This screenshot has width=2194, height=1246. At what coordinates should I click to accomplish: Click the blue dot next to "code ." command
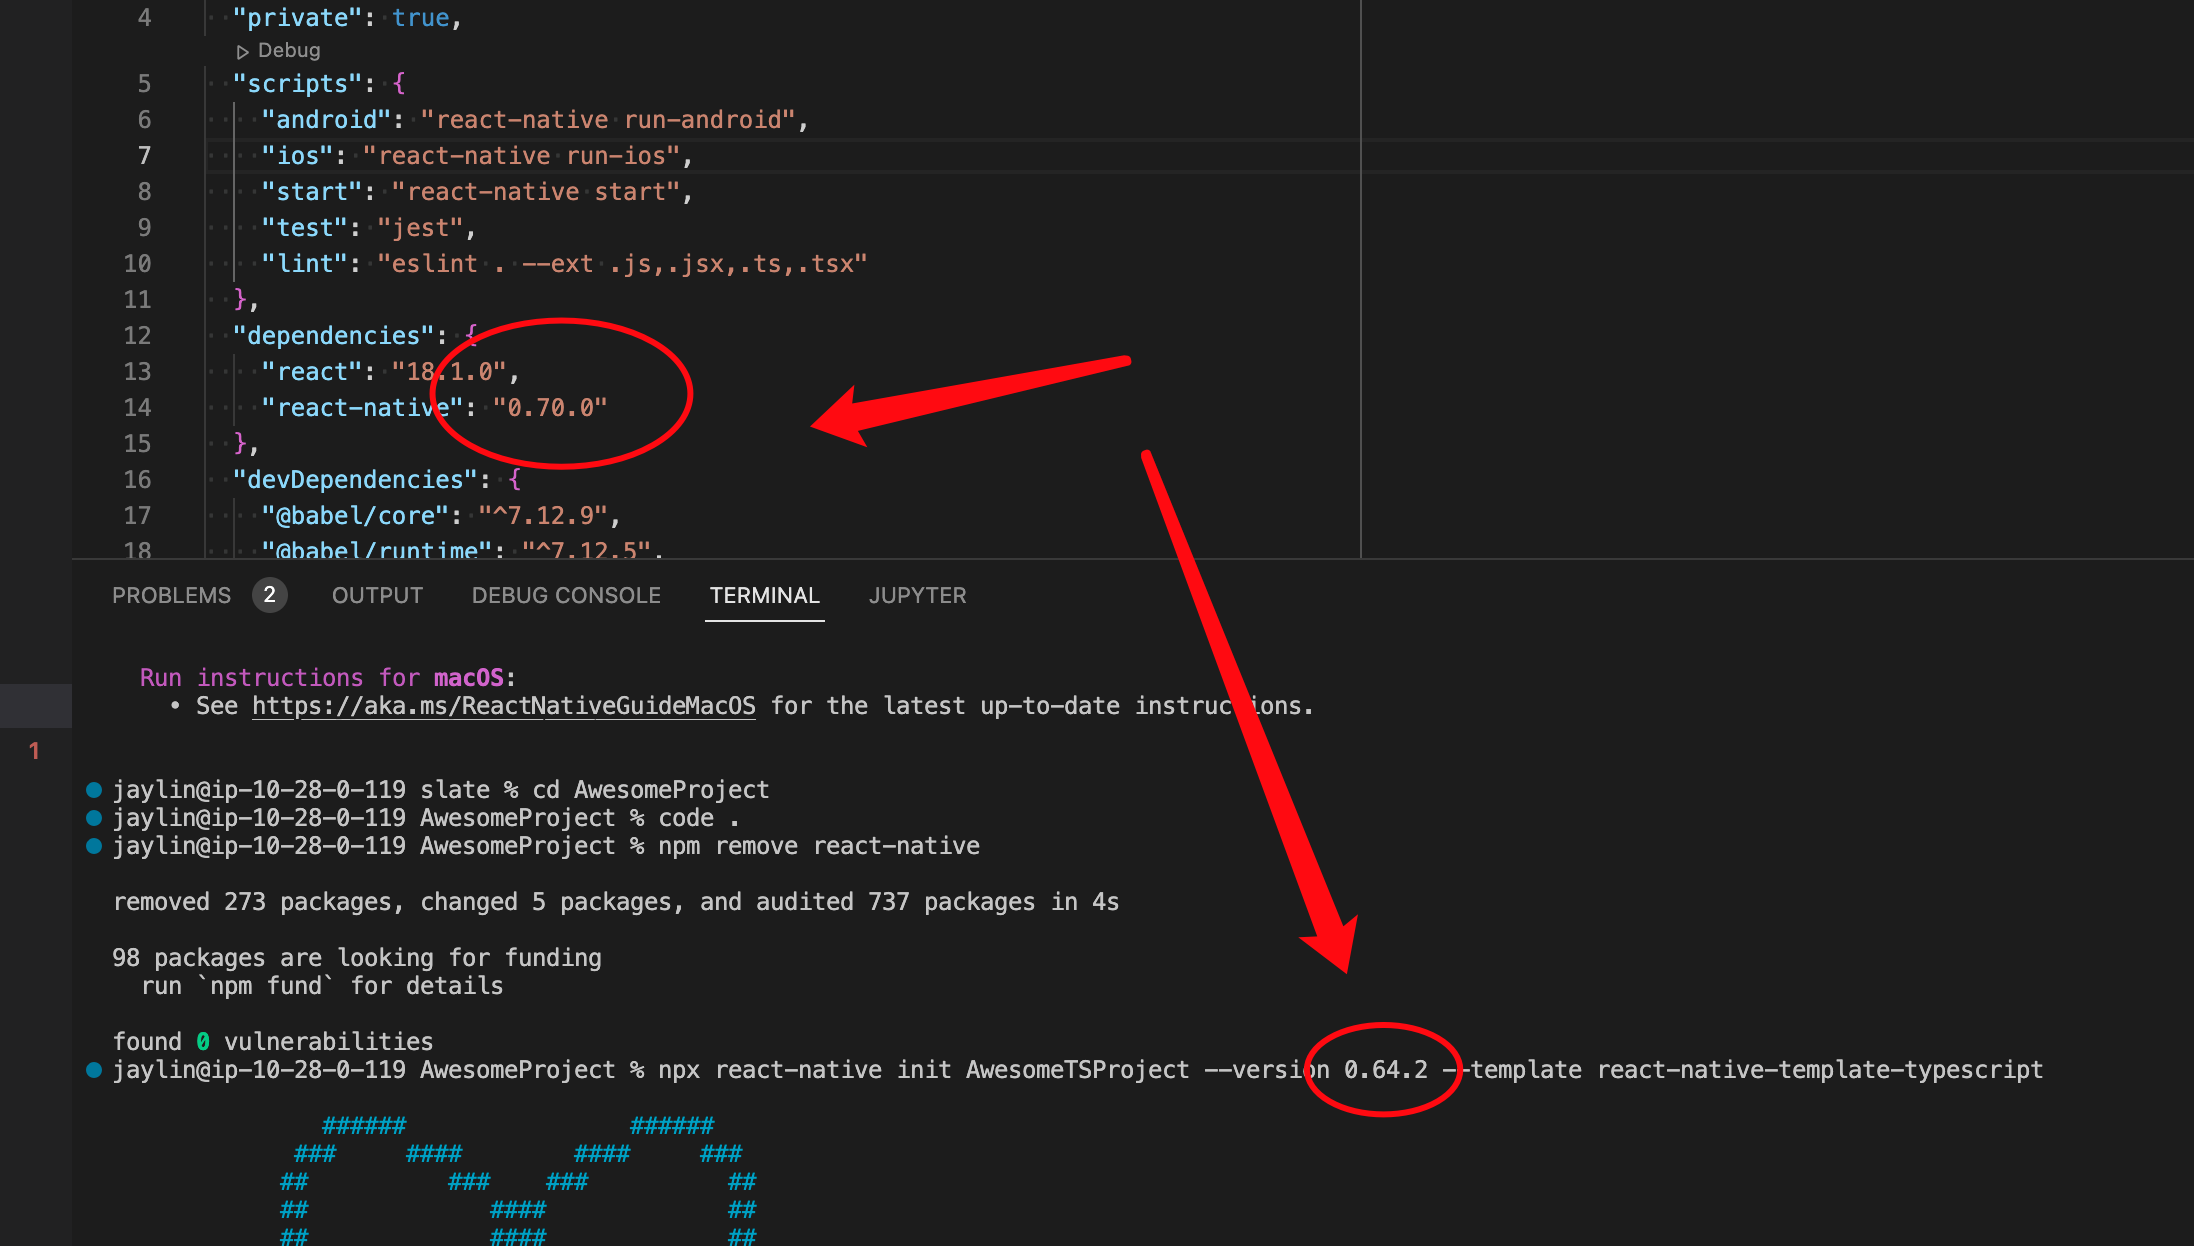click(93, 817)
